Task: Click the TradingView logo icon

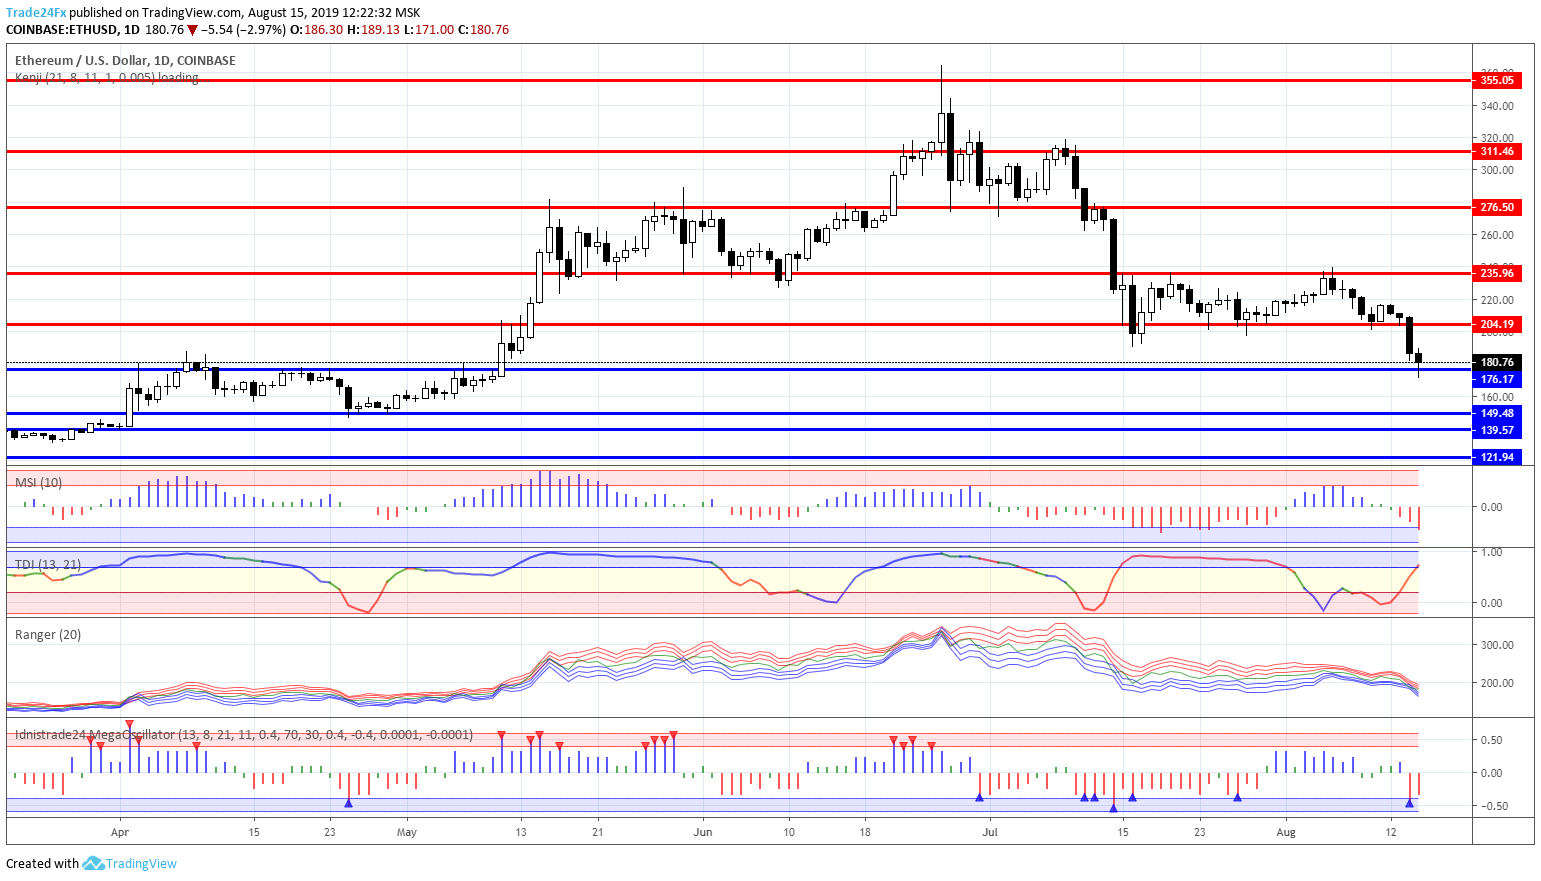Action: [x=93, y=863]
